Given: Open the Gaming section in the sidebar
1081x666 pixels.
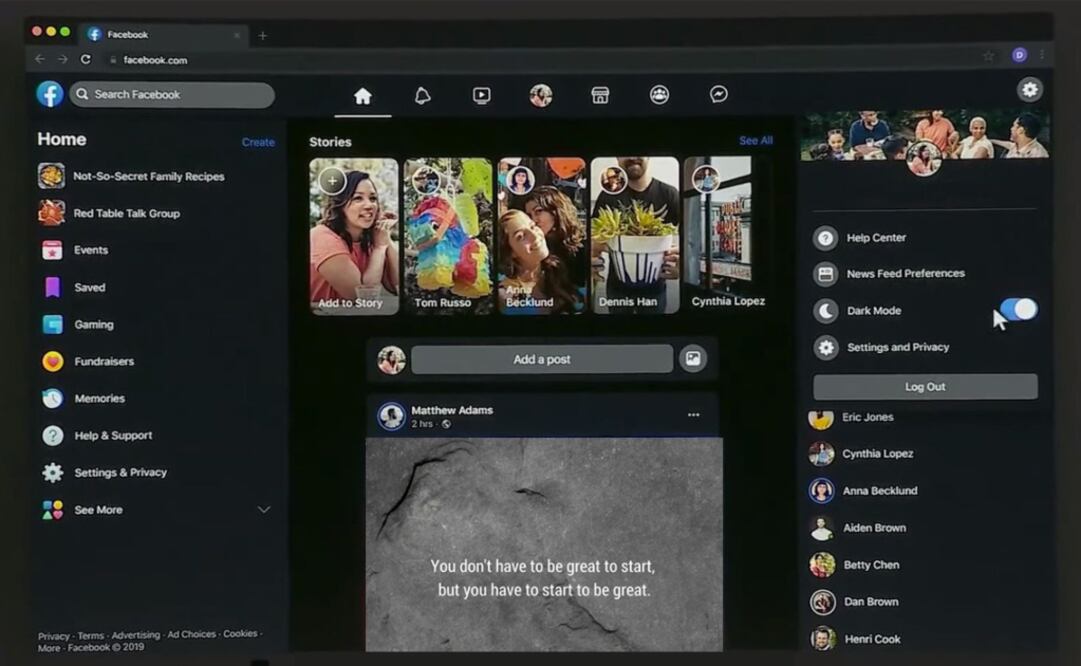Looking at the screenshot, I should [93, 324].
